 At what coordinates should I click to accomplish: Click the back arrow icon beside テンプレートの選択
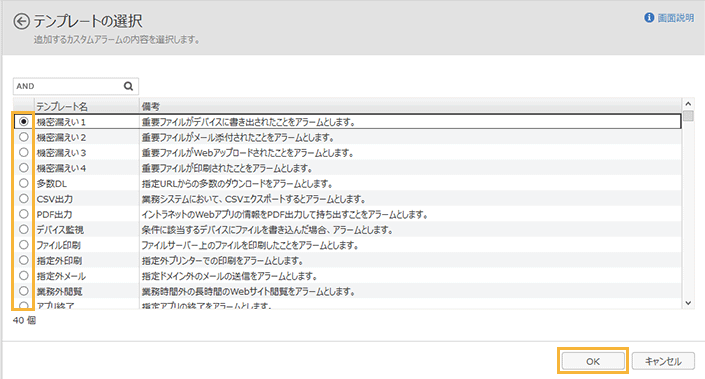[21, 21]
